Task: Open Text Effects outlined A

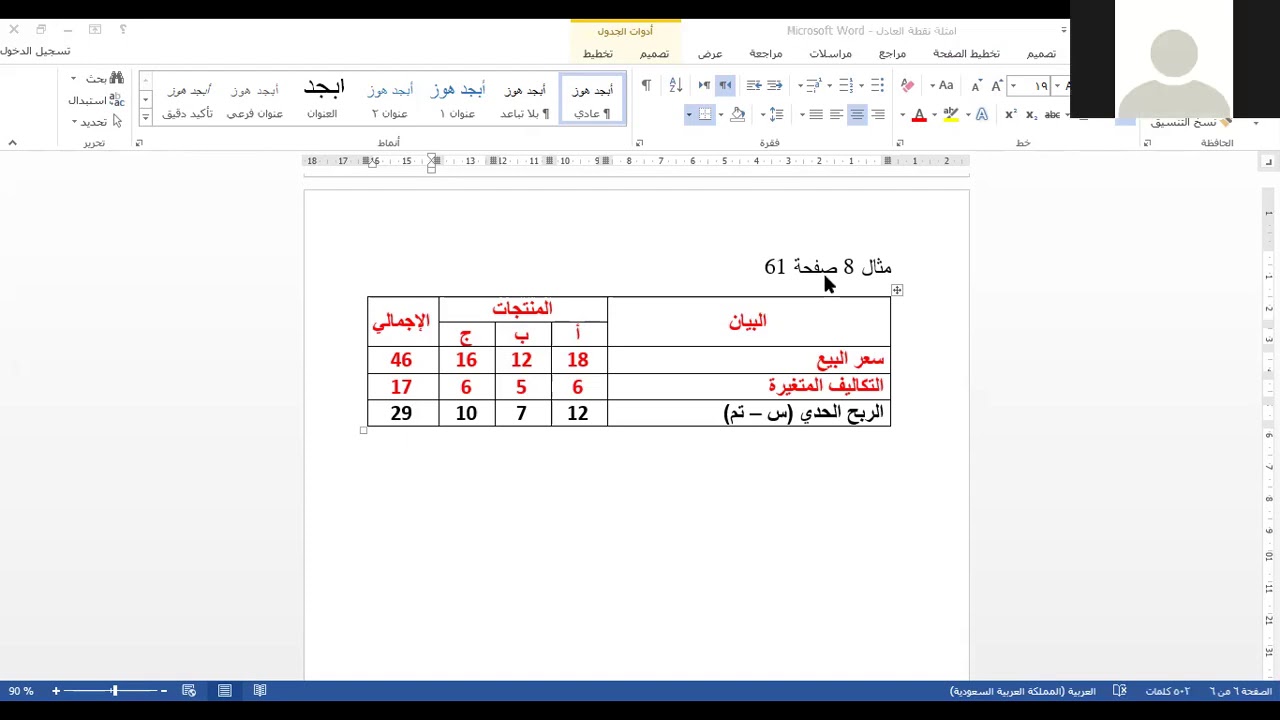Action: (x=982, y=115)
